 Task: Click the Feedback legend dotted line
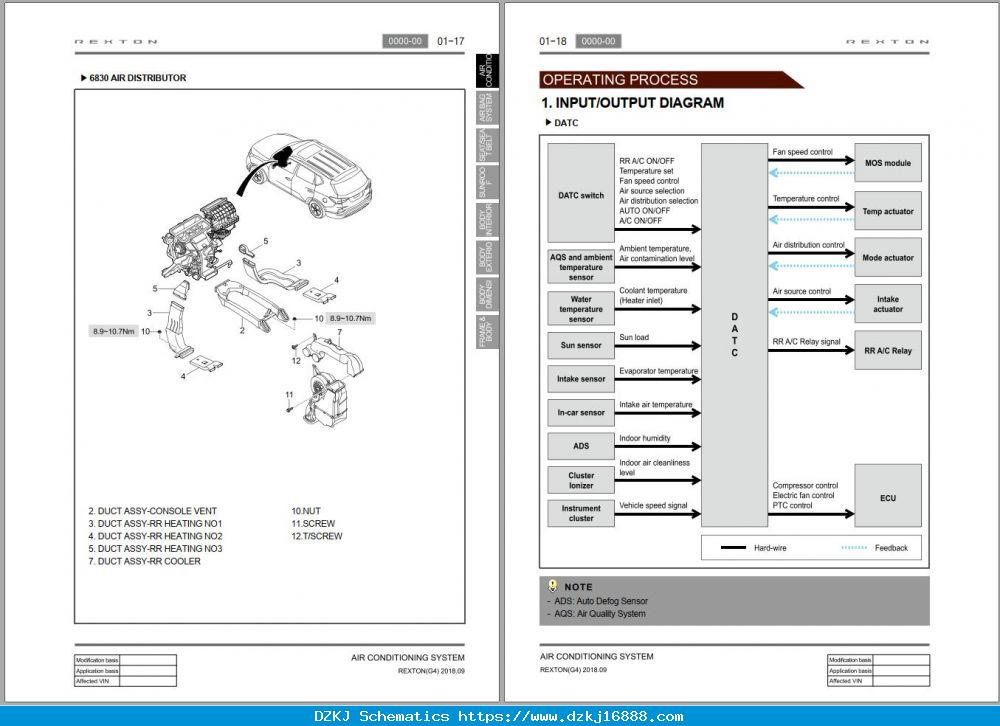[854, 547]
